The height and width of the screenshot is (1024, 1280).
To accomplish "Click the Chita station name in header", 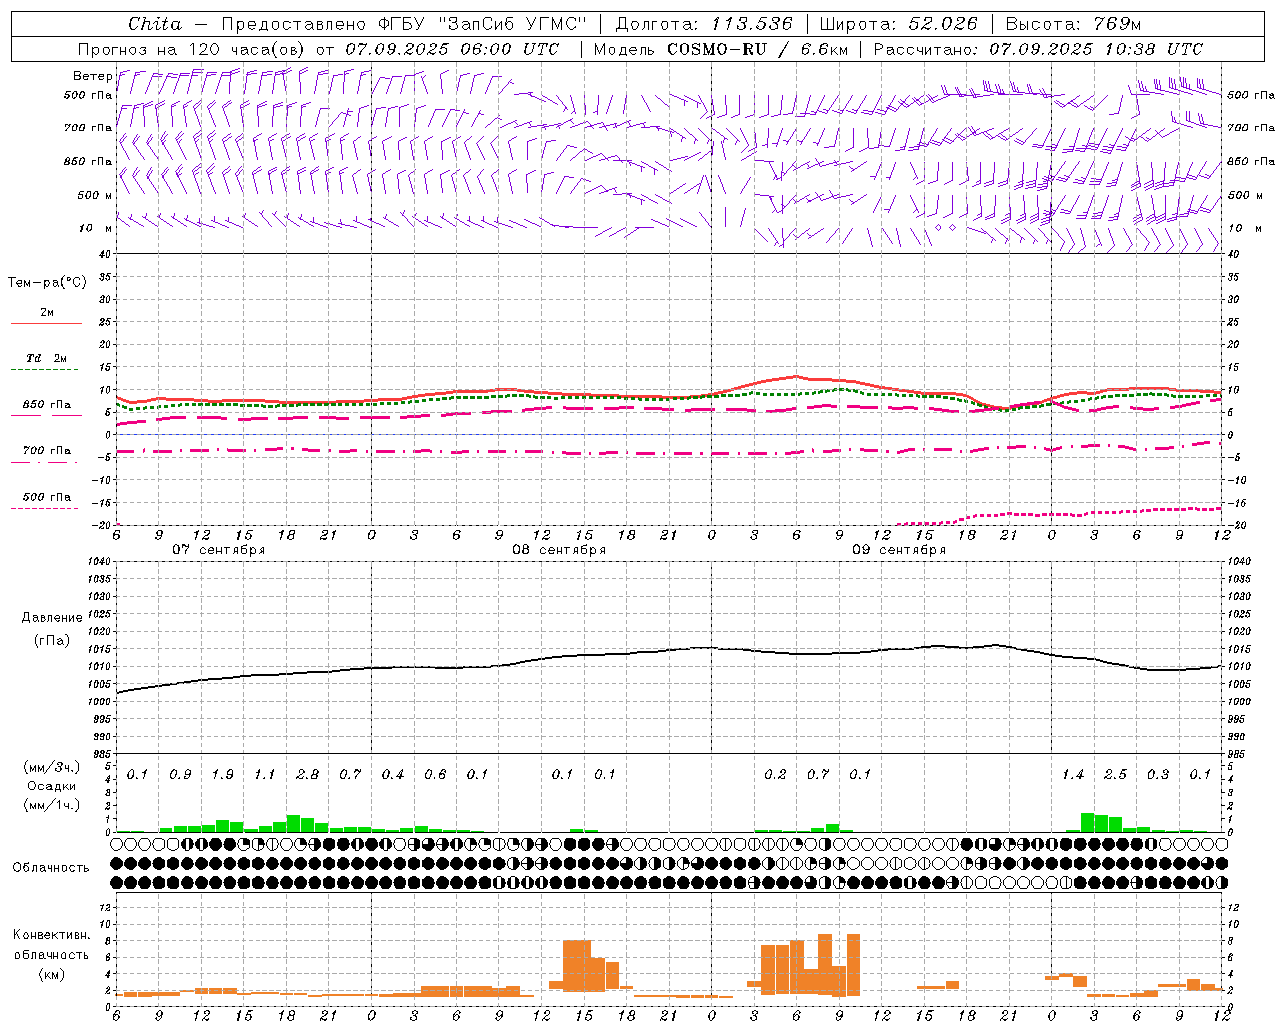I will [155, 24].
